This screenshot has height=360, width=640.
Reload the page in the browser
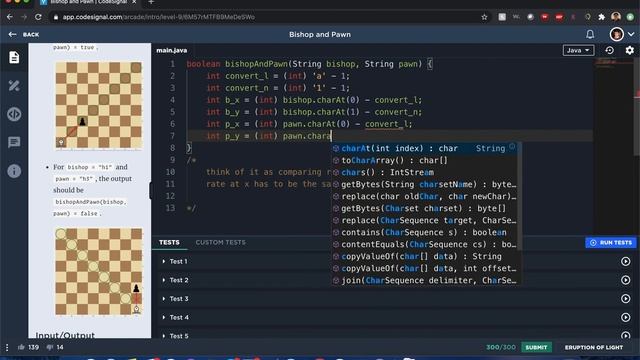pyautogui.click(x=38, y=17)
